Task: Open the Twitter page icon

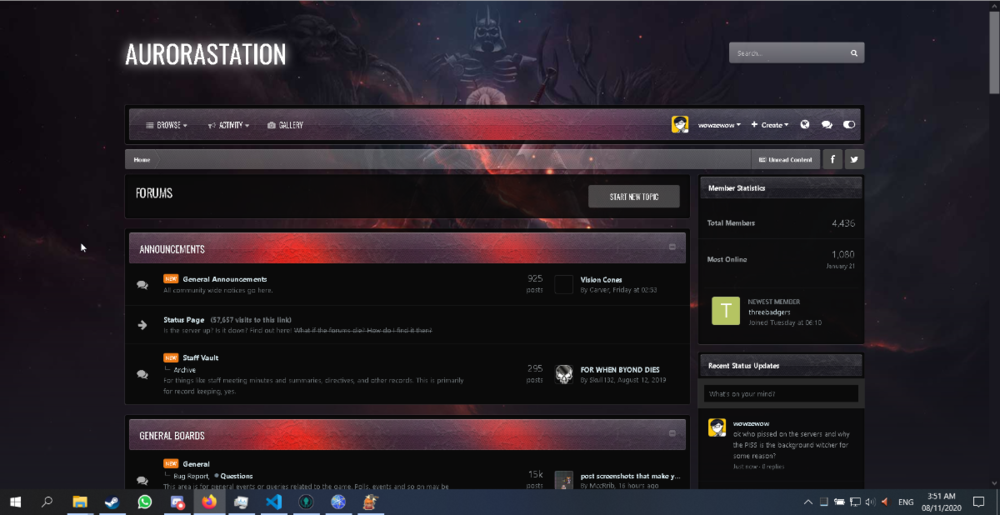Action: pos(854,159)
